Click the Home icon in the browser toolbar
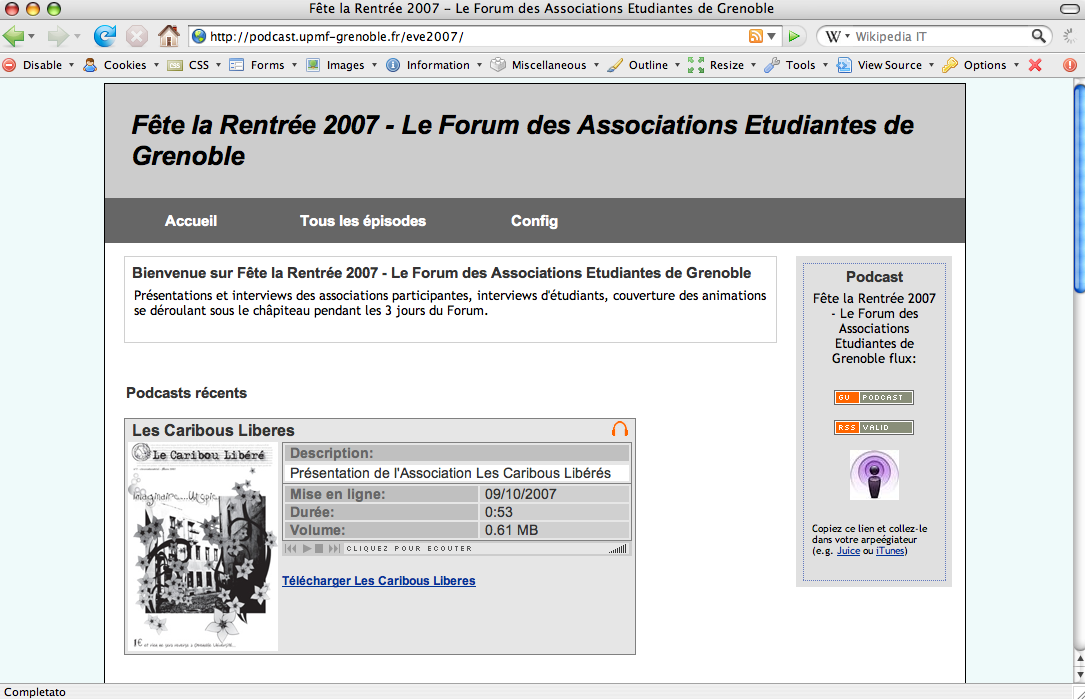1085x699 pixels. click(169, 34)
